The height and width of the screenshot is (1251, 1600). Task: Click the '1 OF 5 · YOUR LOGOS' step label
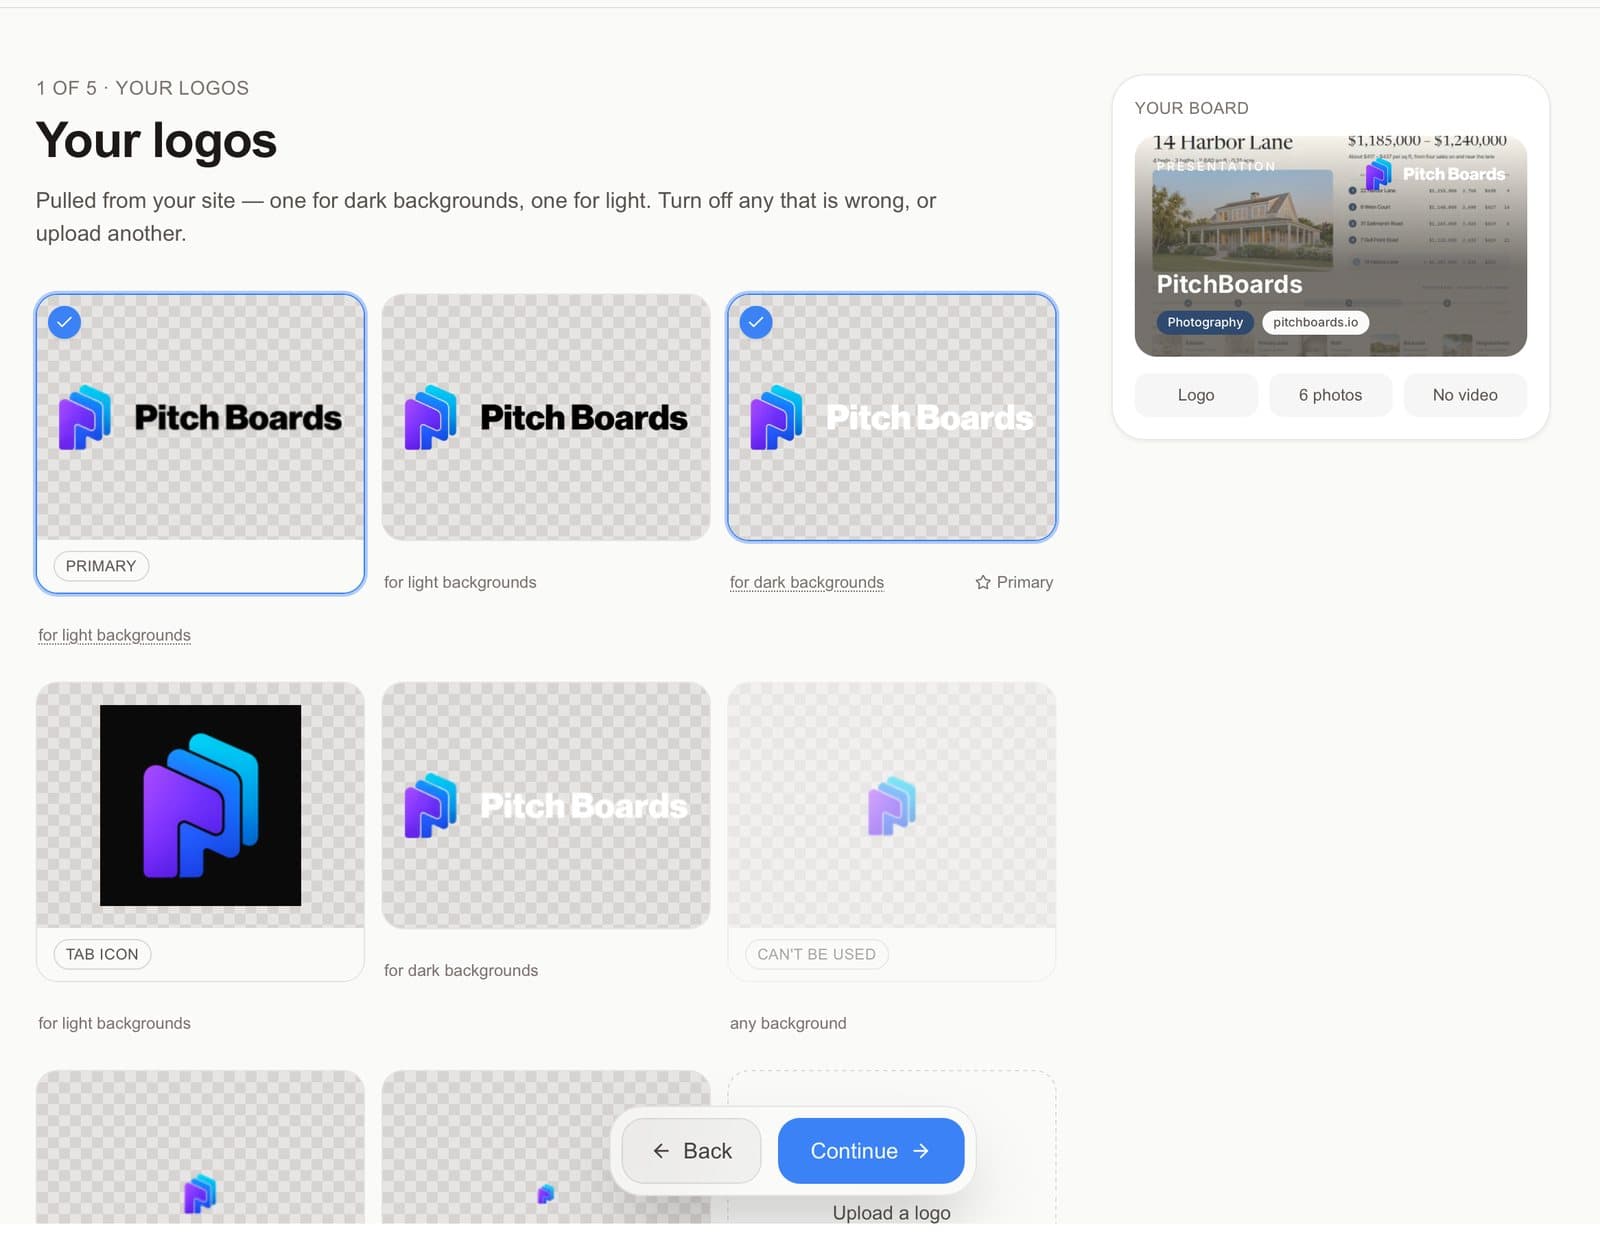coord(142,88)
